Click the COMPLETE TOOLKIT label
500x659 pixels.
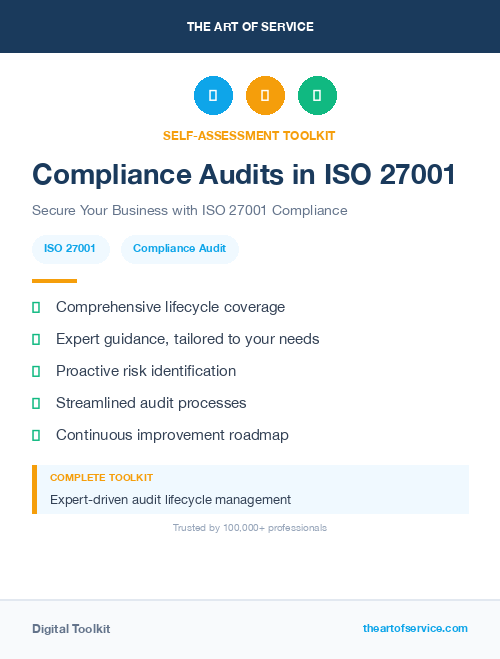click(x=101, y=478)
